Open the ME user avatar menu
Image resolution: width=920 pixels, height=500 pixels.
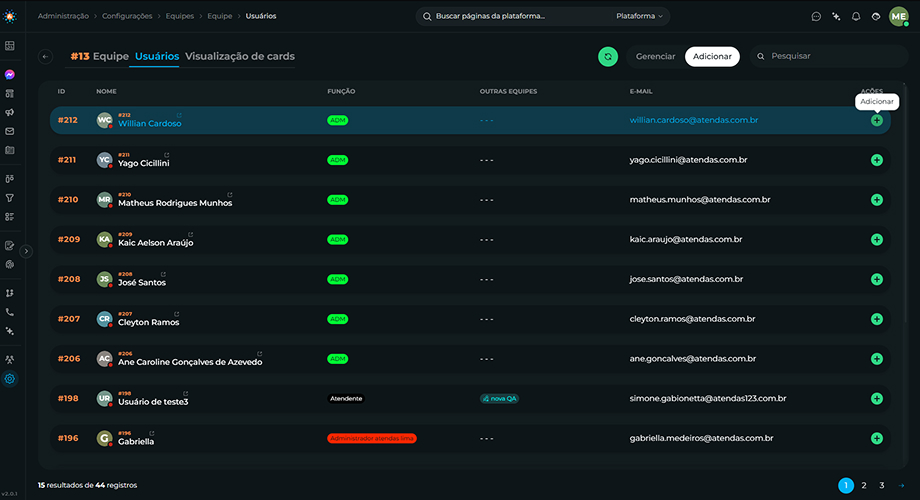(899, 16)
